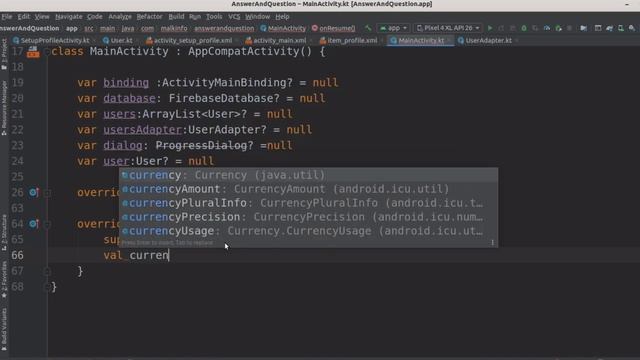
Task: Click the Stop toolbar icon
Action: [570, 28]
